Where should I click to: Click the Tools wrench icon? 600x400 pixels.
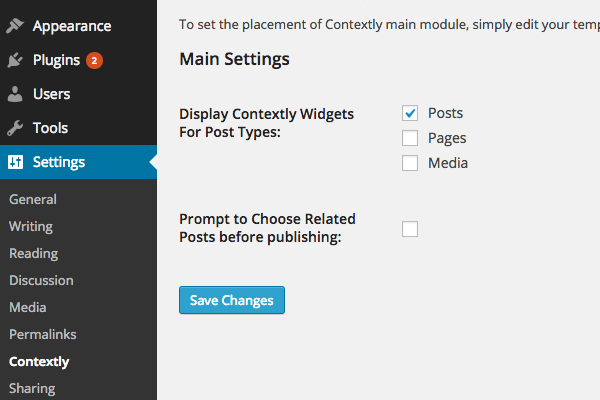point(15,128)
